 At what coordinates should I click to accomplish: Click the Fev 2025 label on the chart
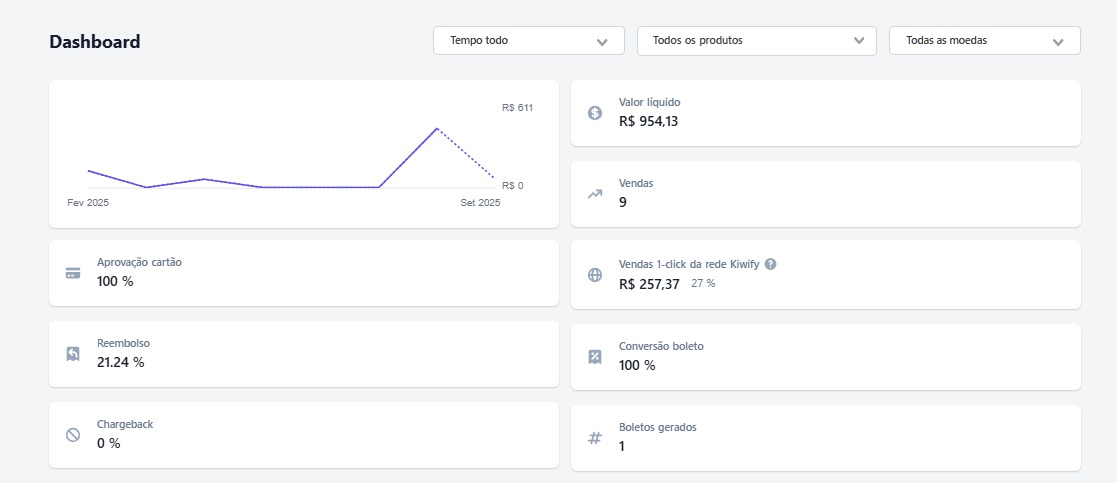[x=88, y=203]
